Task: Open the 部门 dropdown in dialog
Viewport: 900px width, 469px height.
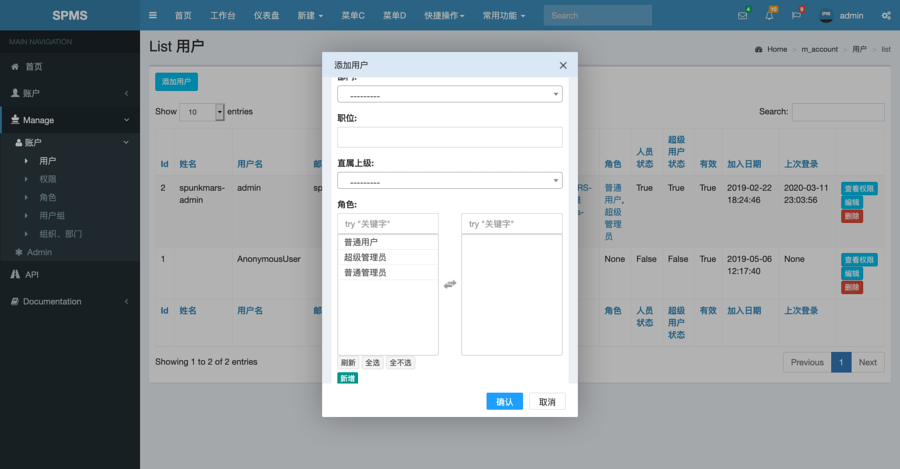Action: coord(450,94)
